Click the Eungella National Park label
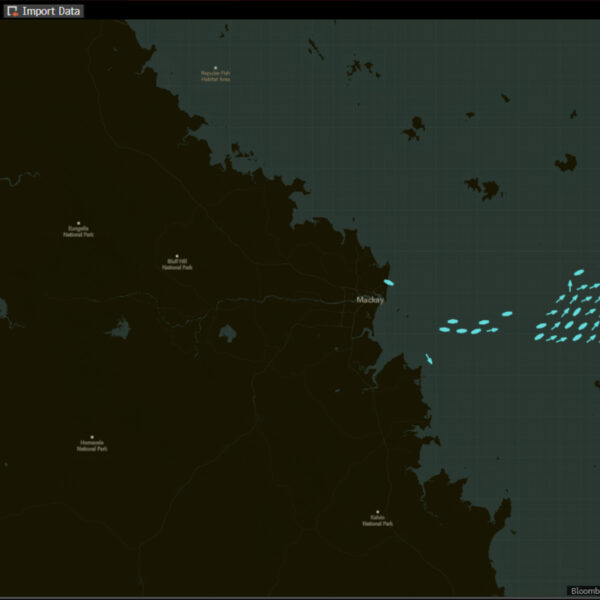 click(x=79, y=231)
